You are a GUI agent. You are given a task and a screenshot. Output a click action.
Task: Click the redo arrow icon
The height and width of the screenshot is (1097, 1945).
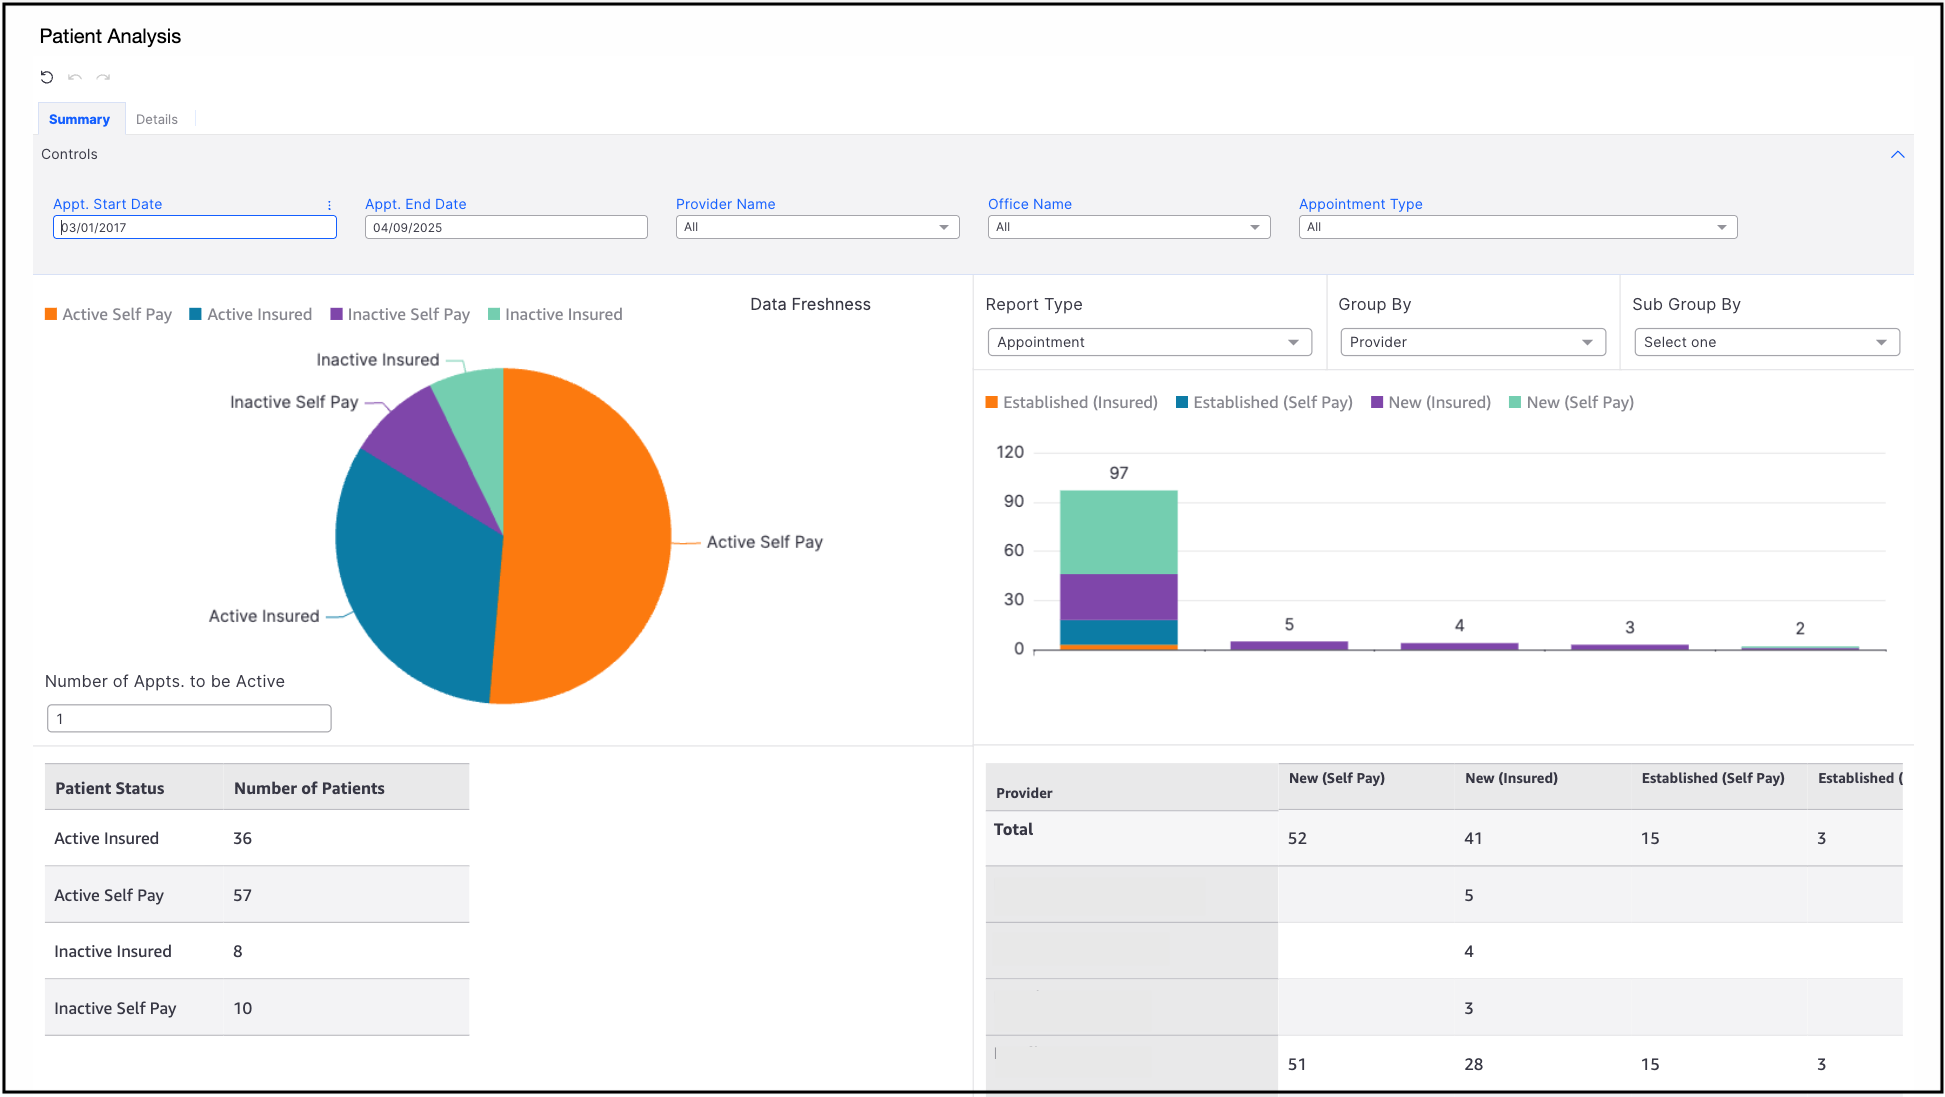(x=103, y=77)
